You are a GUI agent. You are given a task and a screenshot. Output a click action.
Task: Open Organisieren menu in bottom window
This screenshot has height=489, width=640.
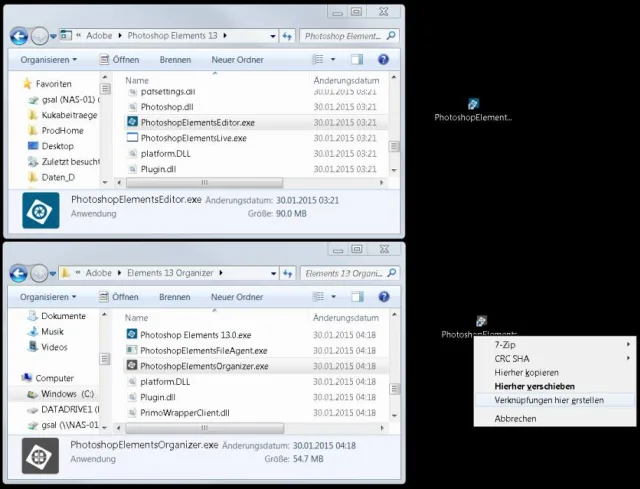[x=48, y=297]
